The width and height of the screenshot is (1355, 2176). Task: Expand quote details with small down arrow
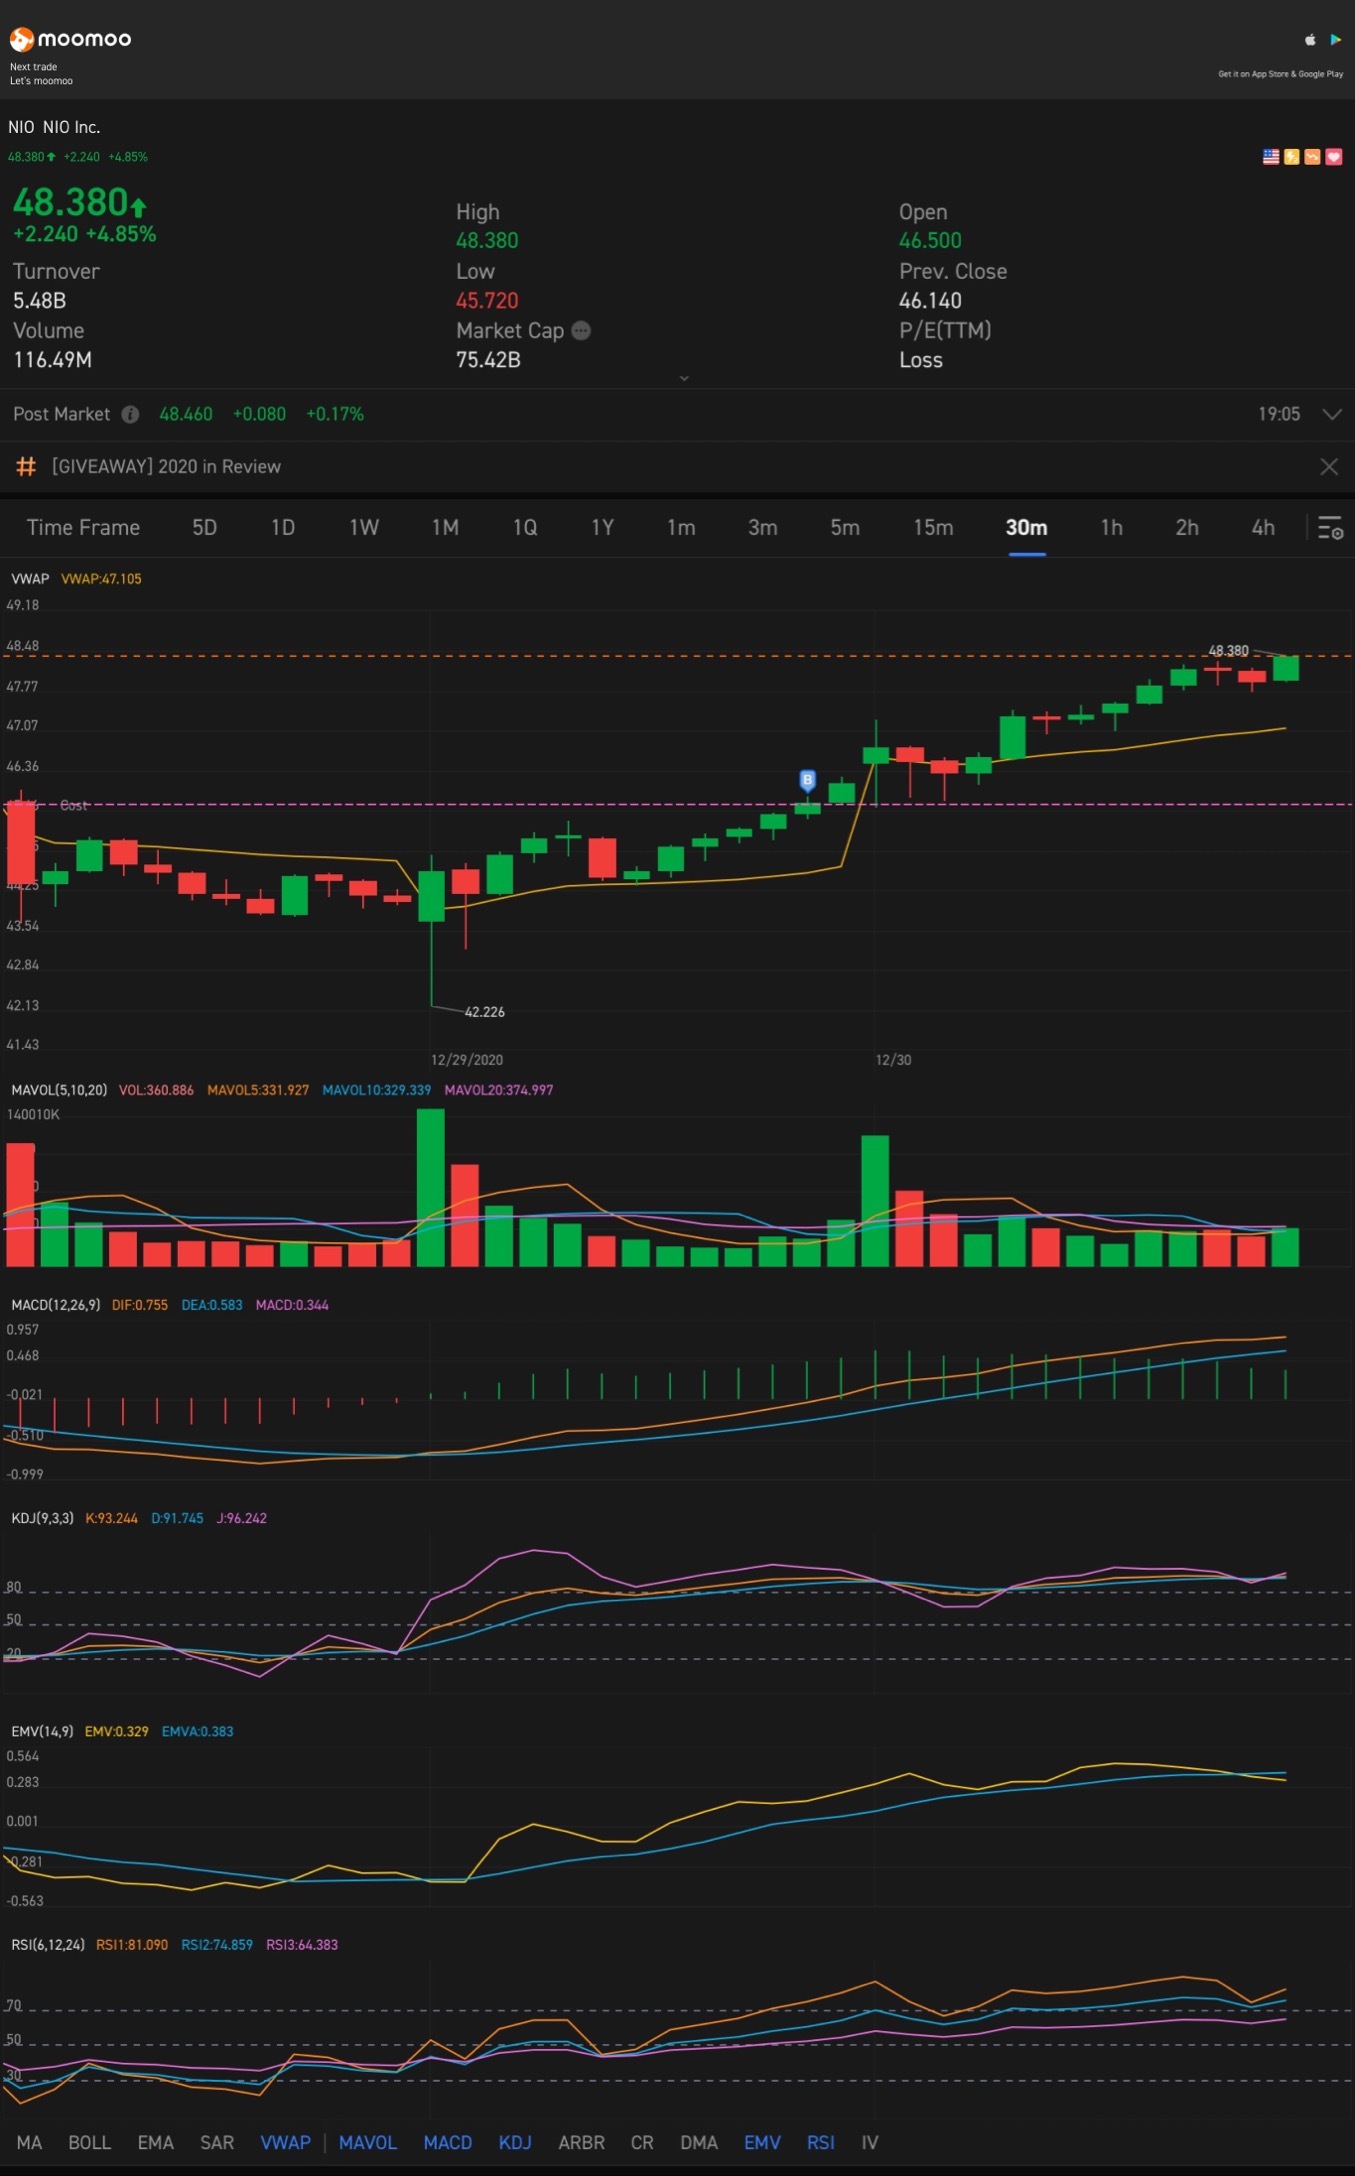click(684, 378)
